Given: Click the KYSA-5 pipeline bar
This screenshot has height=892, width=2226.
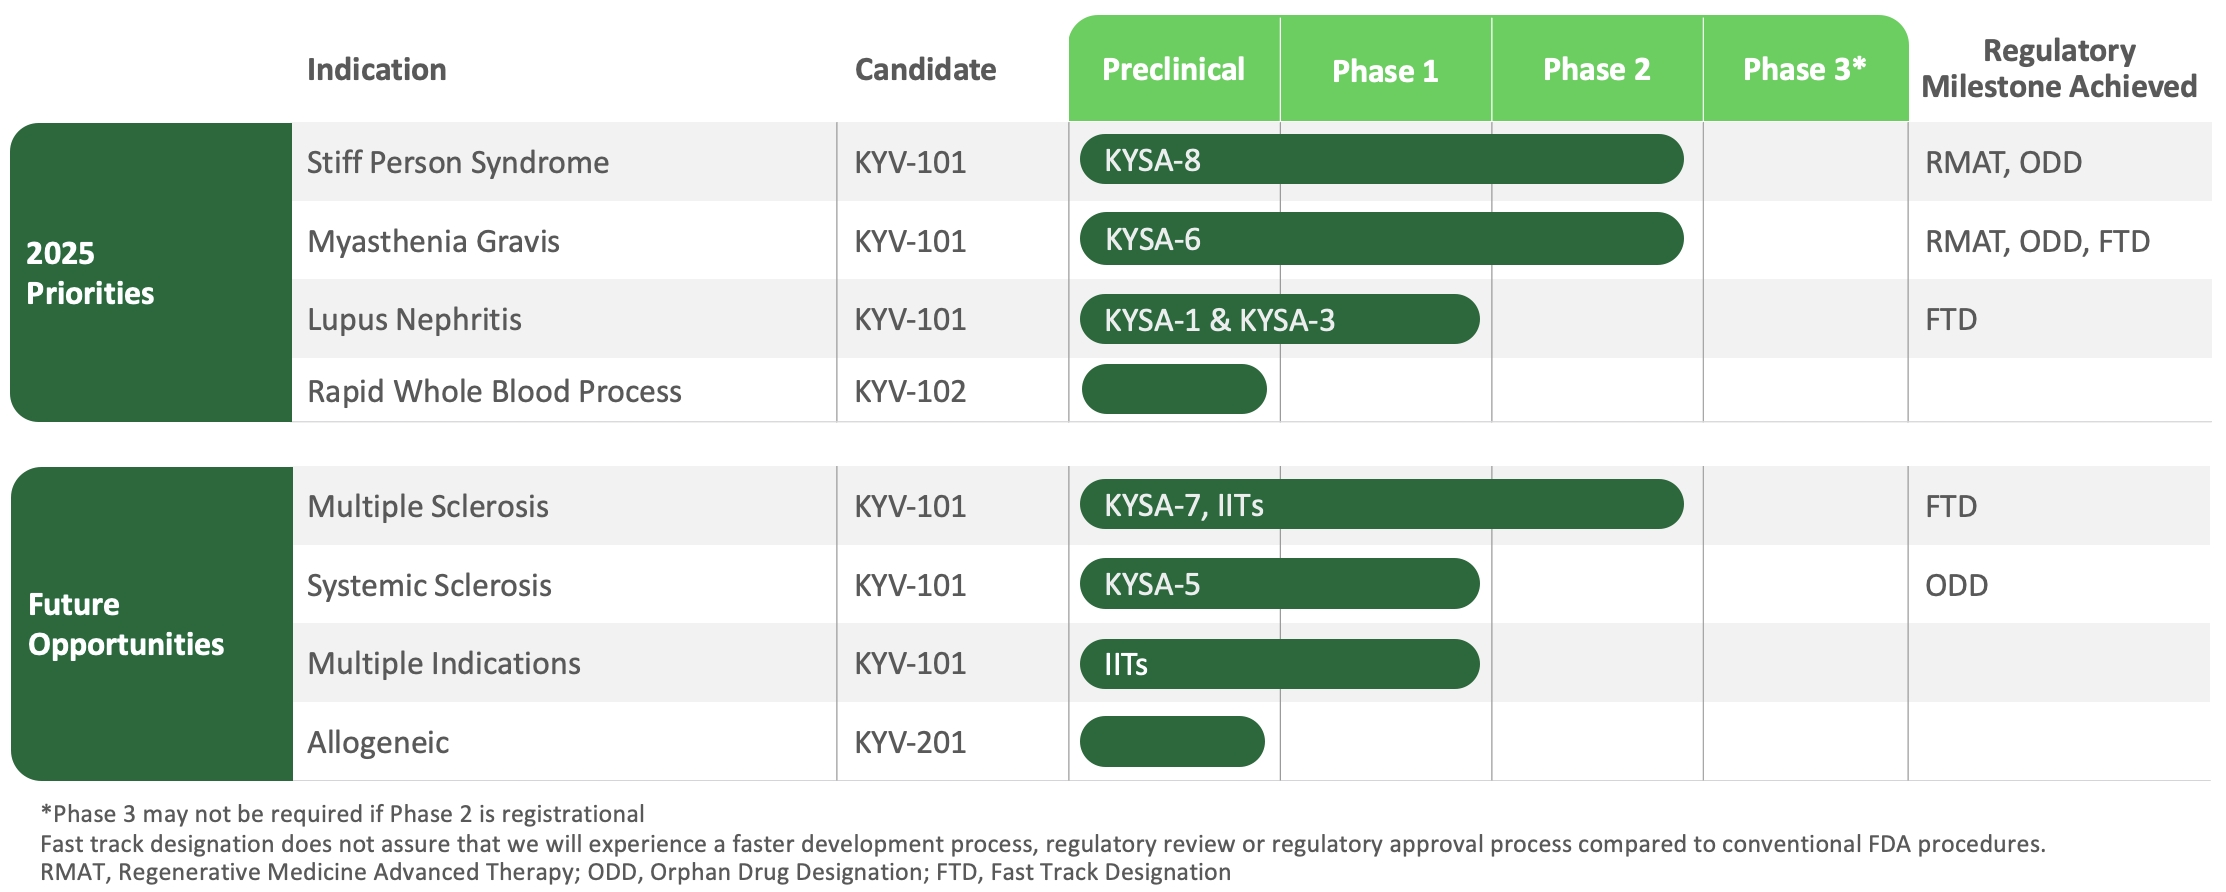Looking at the screenshot, I should (1278, 584).
